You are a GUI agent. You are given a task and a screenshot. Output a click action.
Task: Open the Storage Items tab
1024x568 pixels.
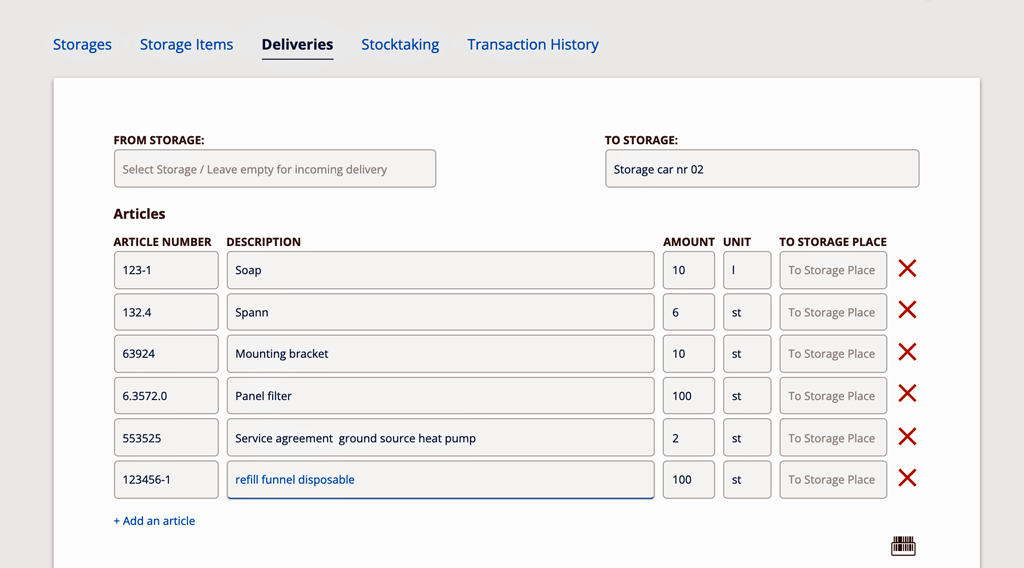(x=186, y=44)
